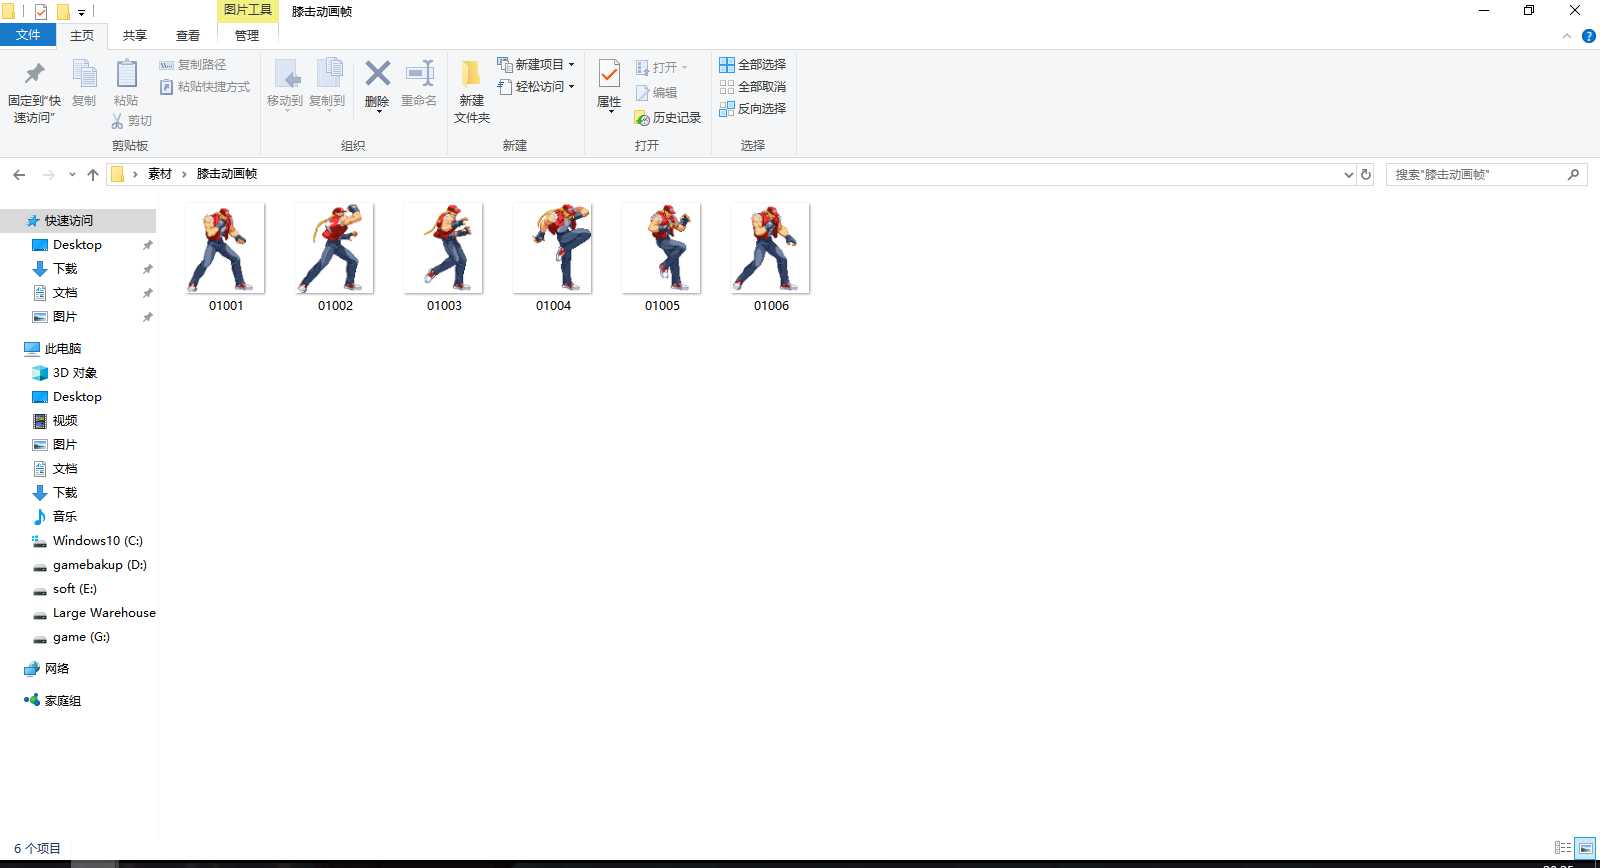Collapse the ribbon with chevron
Image resolution: width=1600 pixels, height=868 pixels.
[1567, 36]
